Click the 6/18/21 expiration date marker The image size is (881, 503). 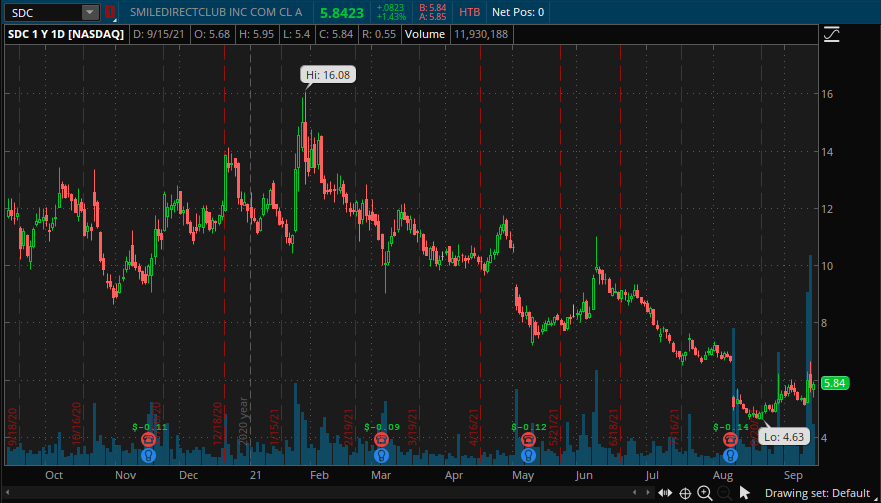[614, 428]
